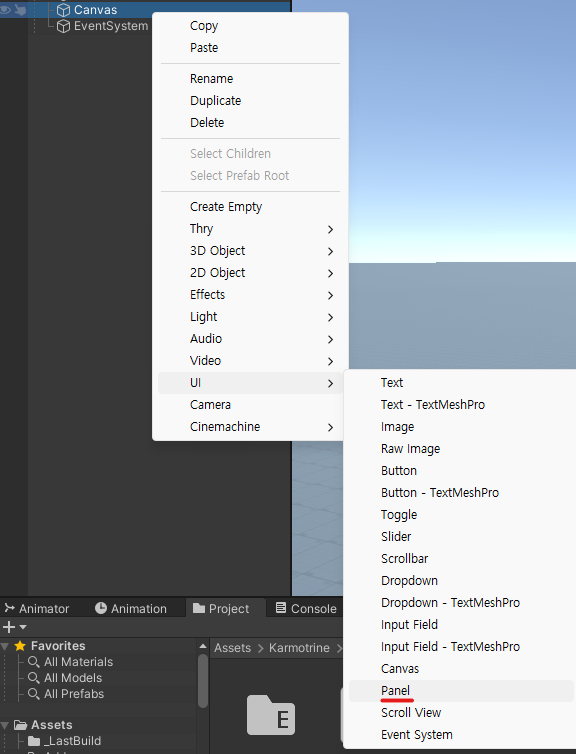Click Karmotrine in the breadcrumb path

click(x=299, y=648)
